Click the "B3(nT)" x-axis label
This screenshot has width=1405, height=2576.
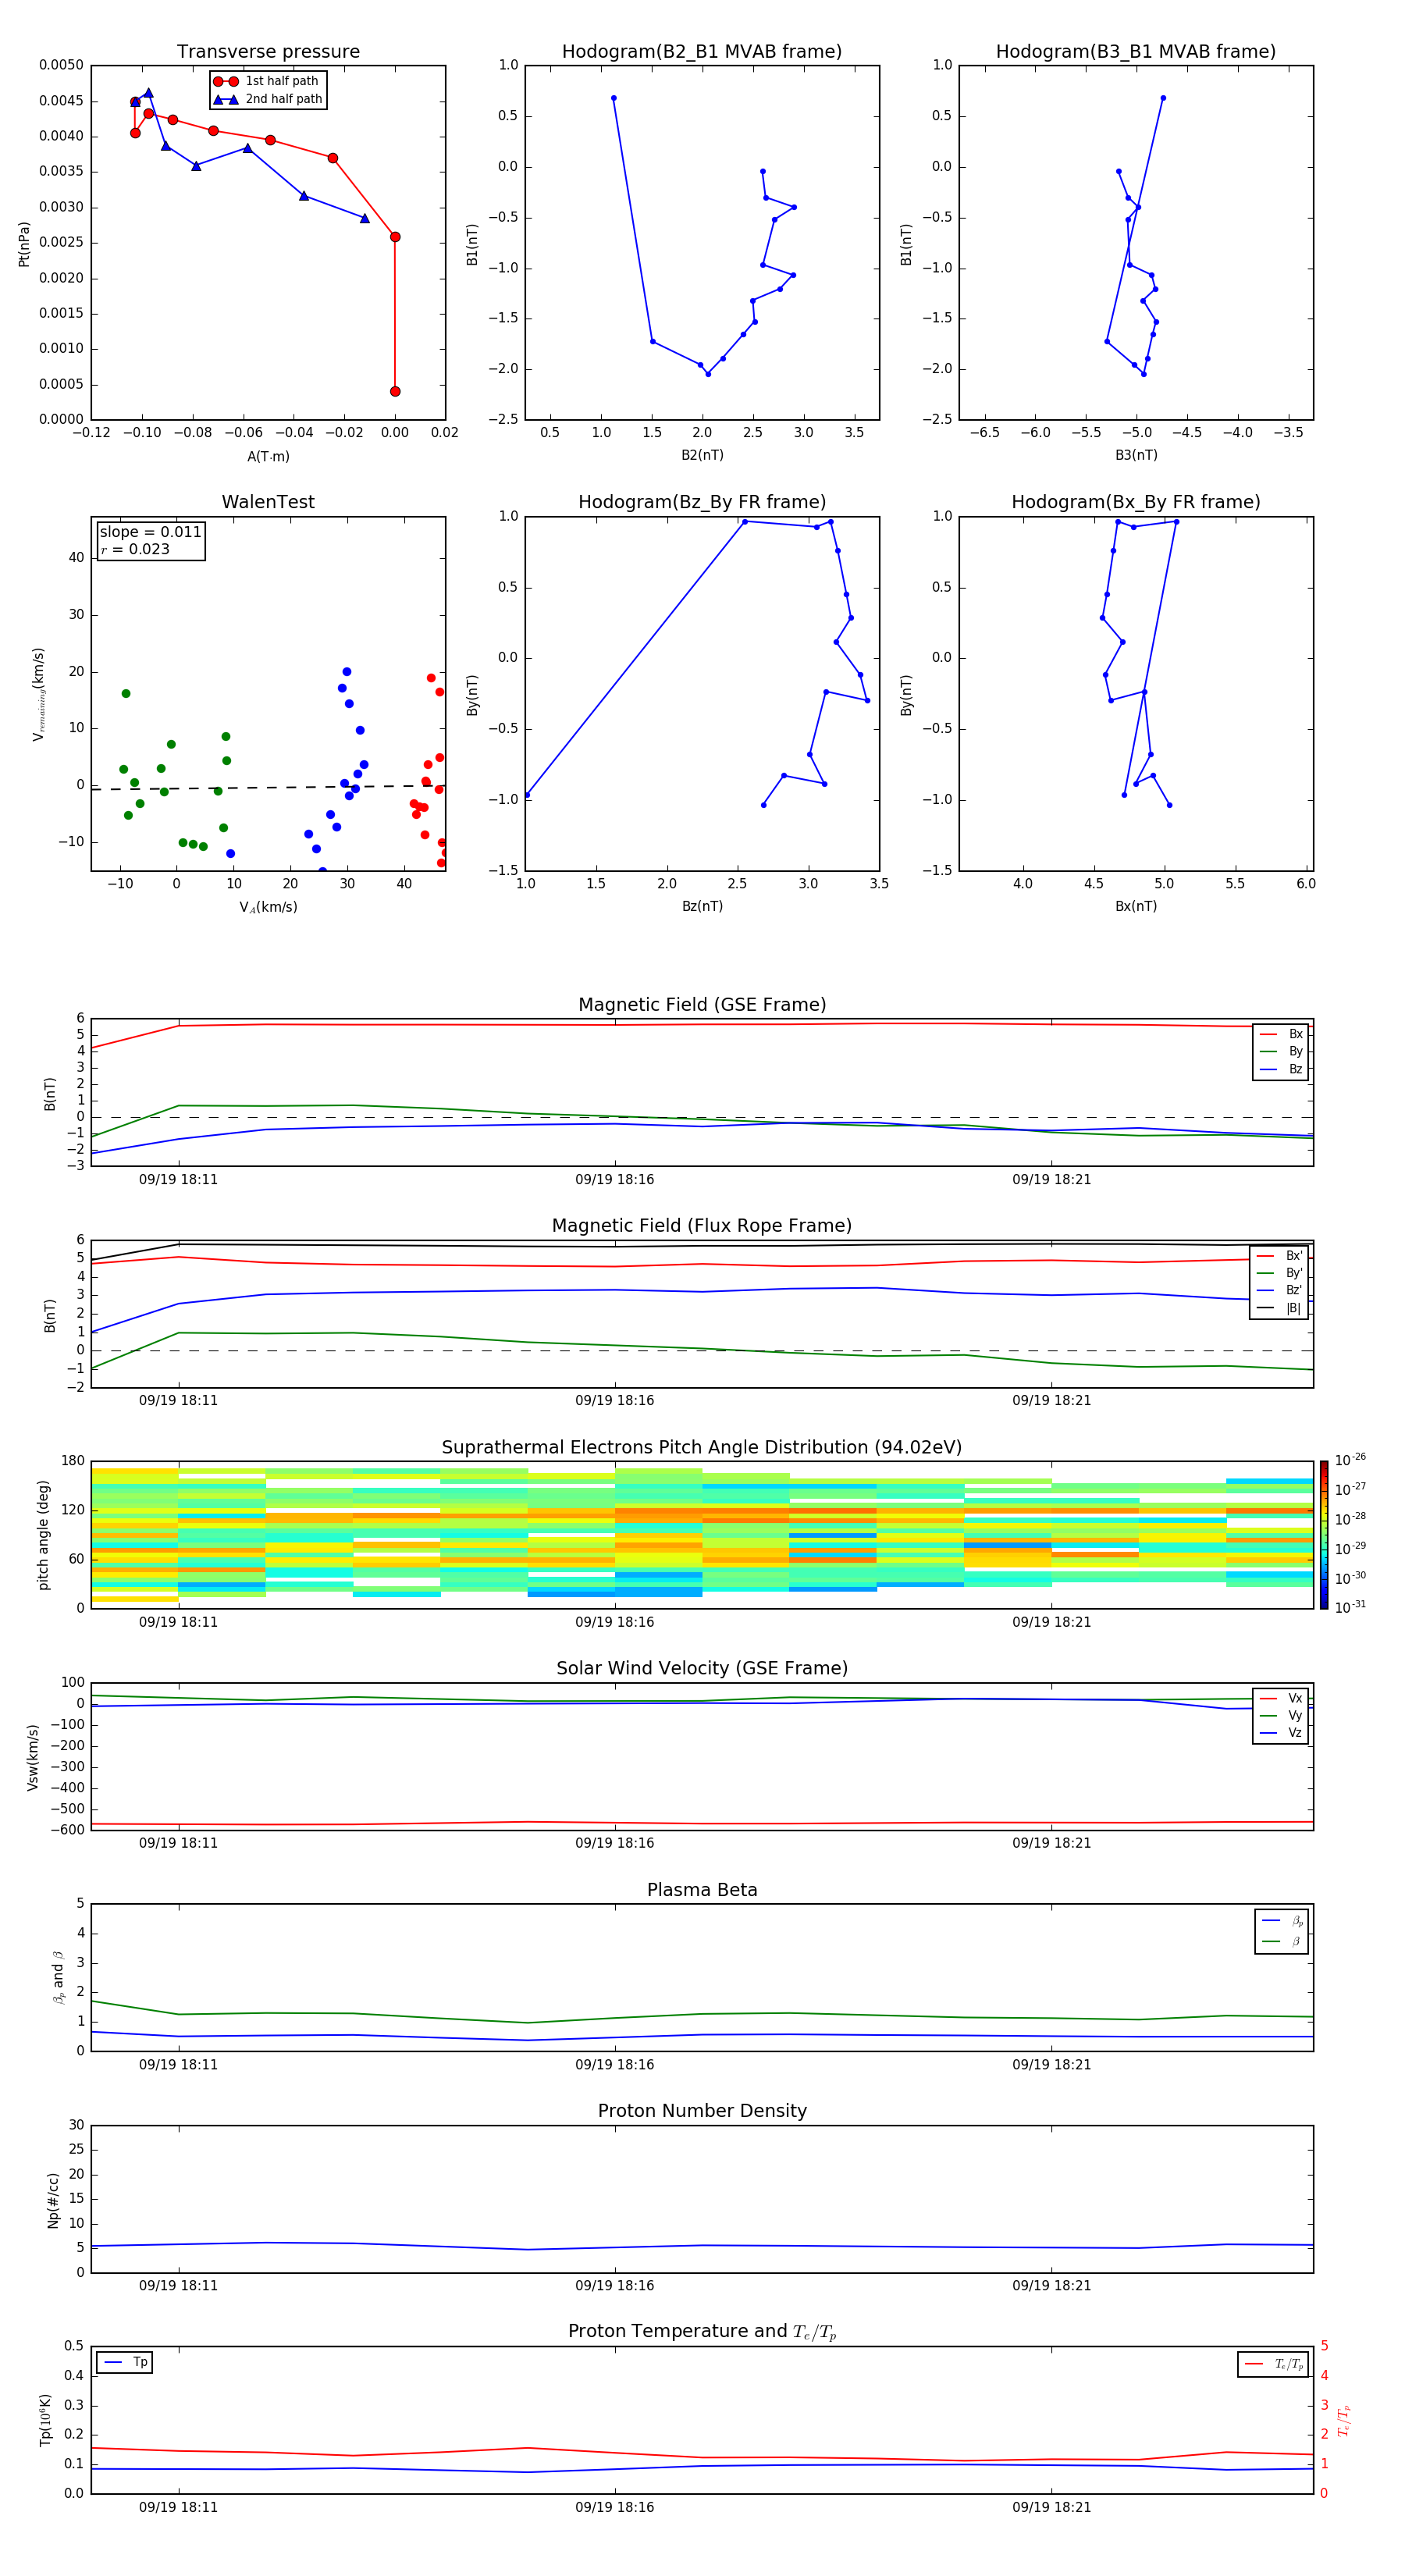1136,455
